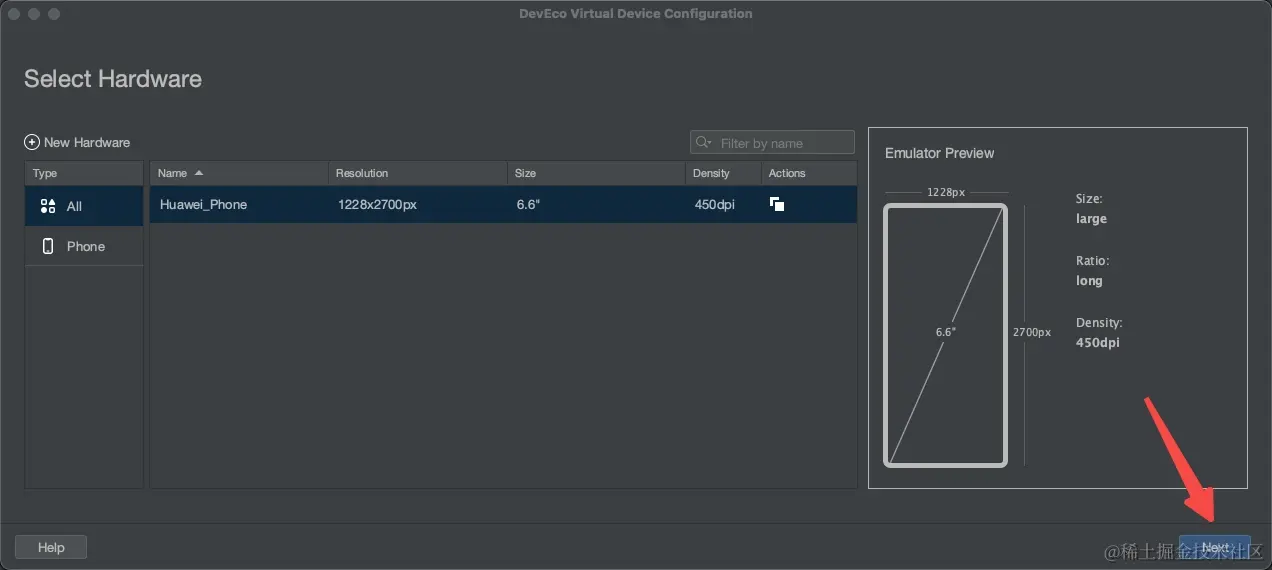Select the All device type
1272x570 pixels.
[84, 206]
